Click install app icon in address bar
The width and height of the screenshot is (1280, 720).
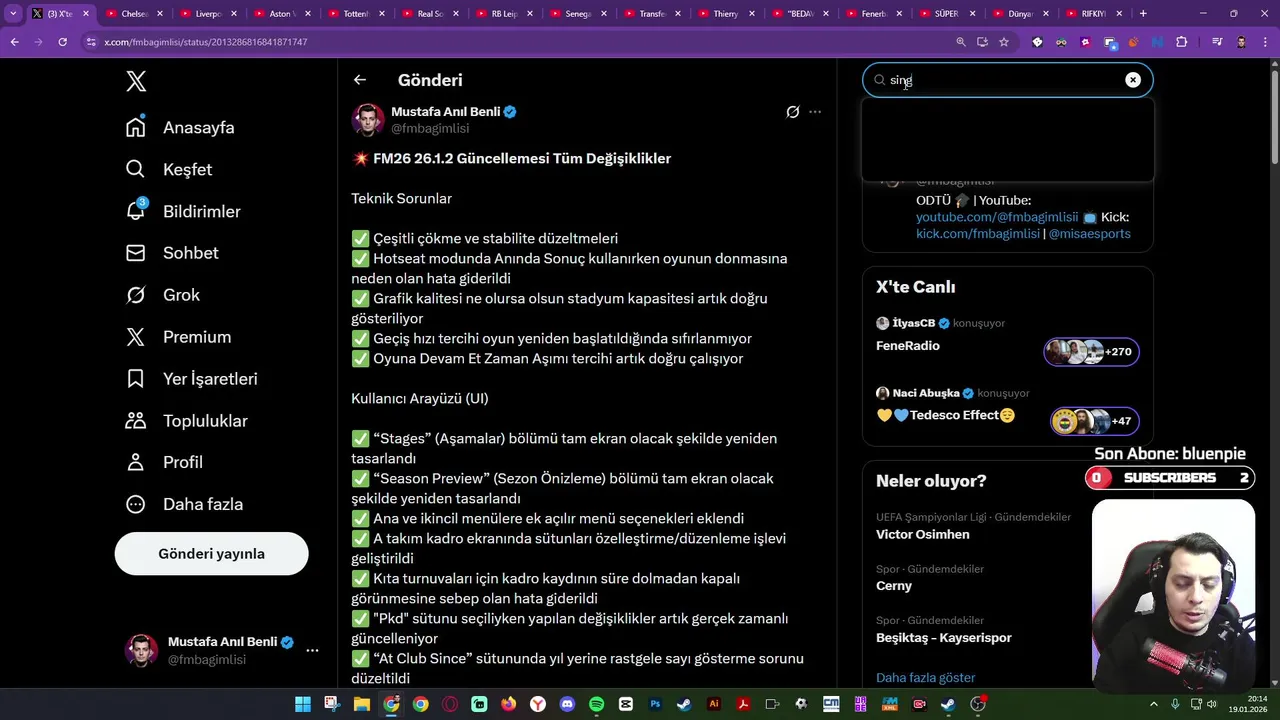(982, 42)
